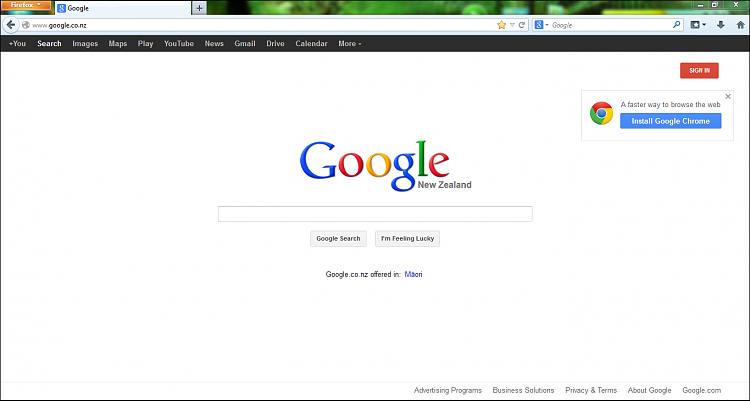This screenshot has height=401, width=750.
Task: Open +You in Google bar
Action: 17,44
